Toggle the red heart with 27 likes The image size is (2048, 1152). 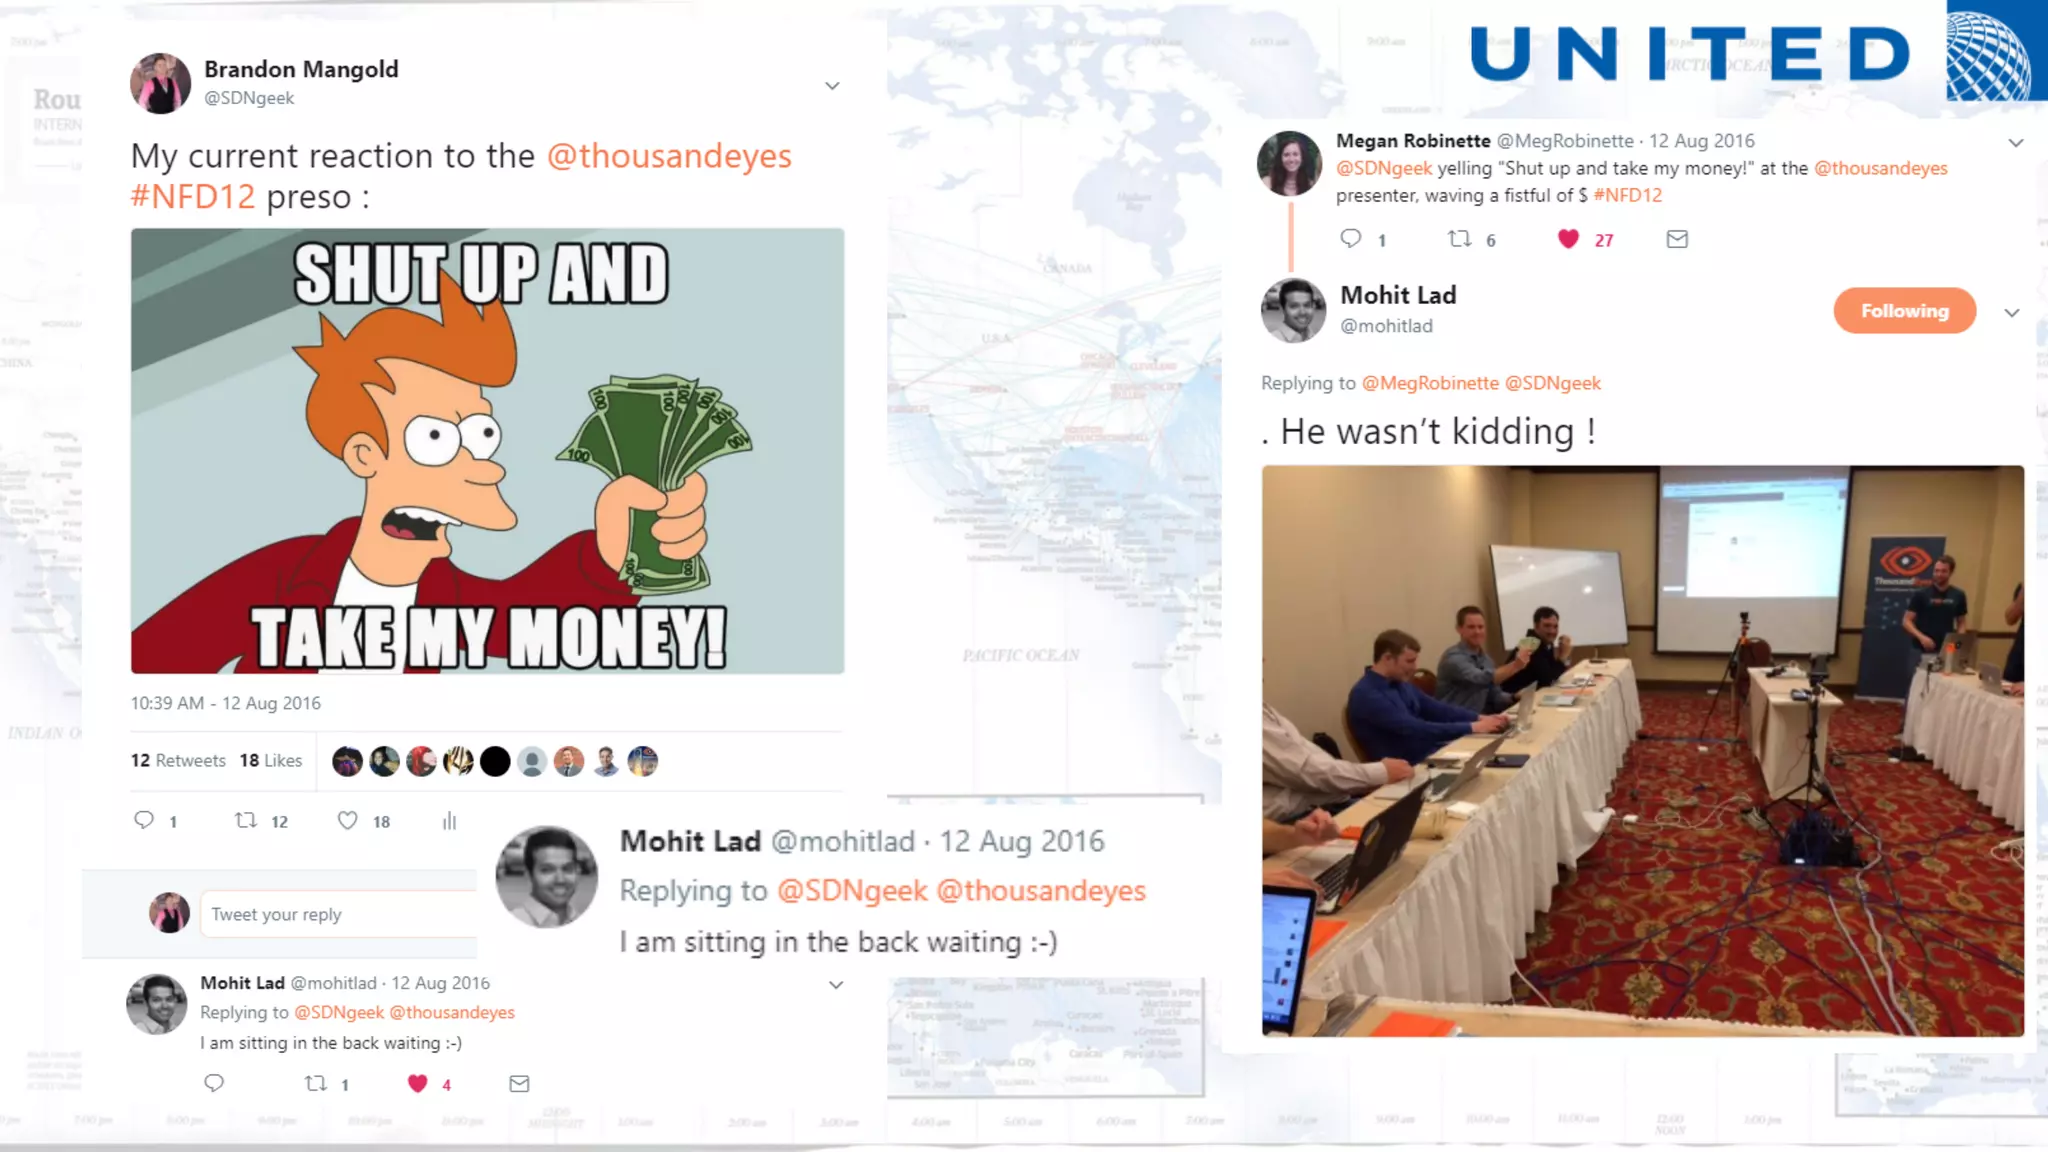pos(1568,238)
